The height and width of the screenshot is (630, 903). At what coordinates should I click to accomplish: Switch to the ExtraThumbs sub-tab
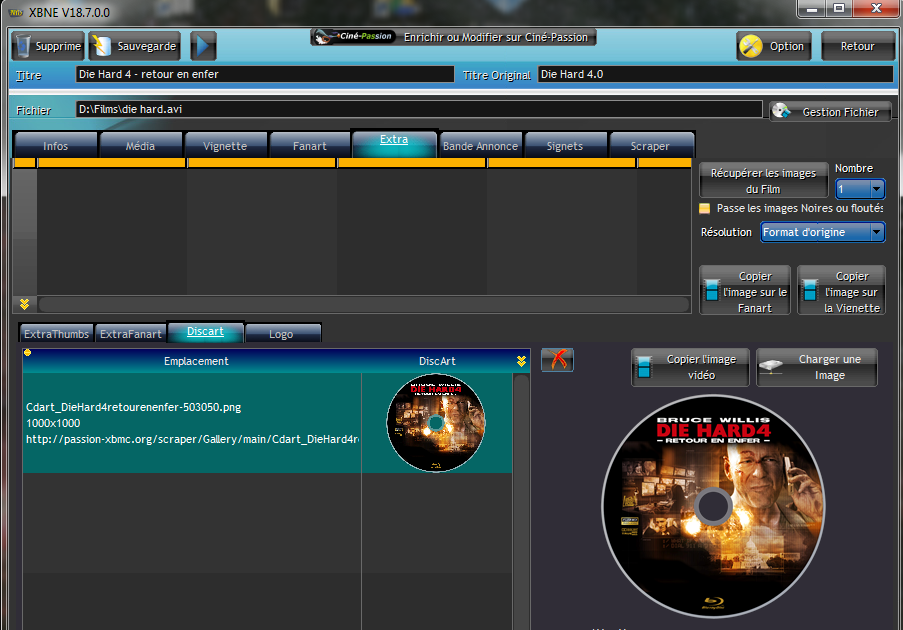[x=56, y=334]
